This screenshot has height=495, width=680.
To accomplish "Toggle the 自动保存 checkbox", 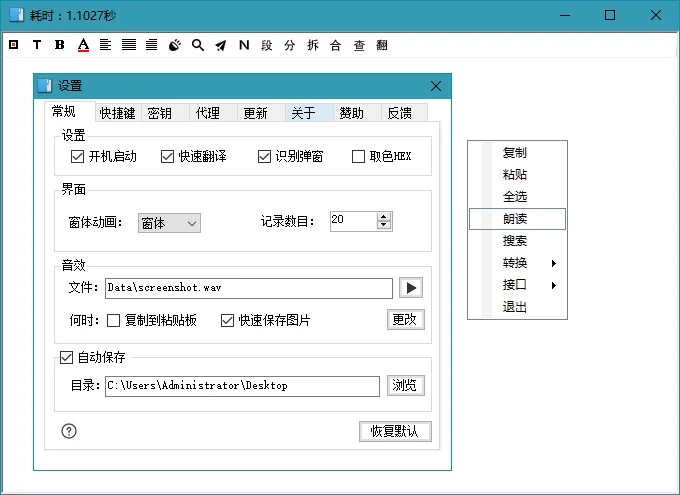I will pos(66,357).
